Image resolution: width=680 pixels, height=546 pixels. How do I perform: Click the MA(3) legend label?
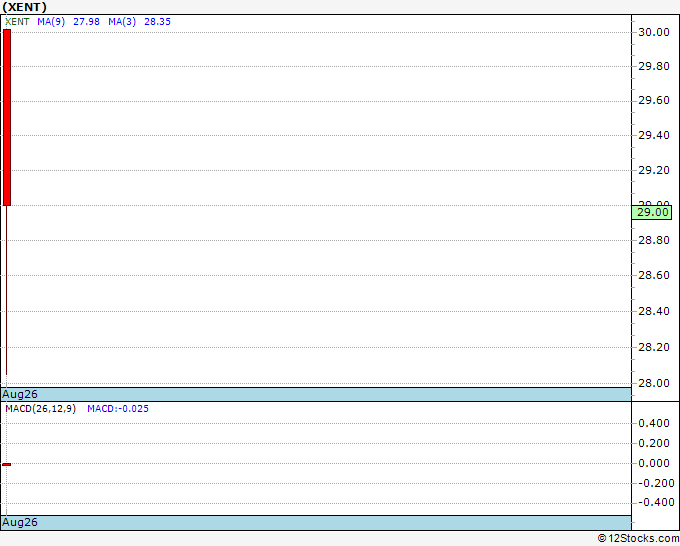[x=122, y=22]
